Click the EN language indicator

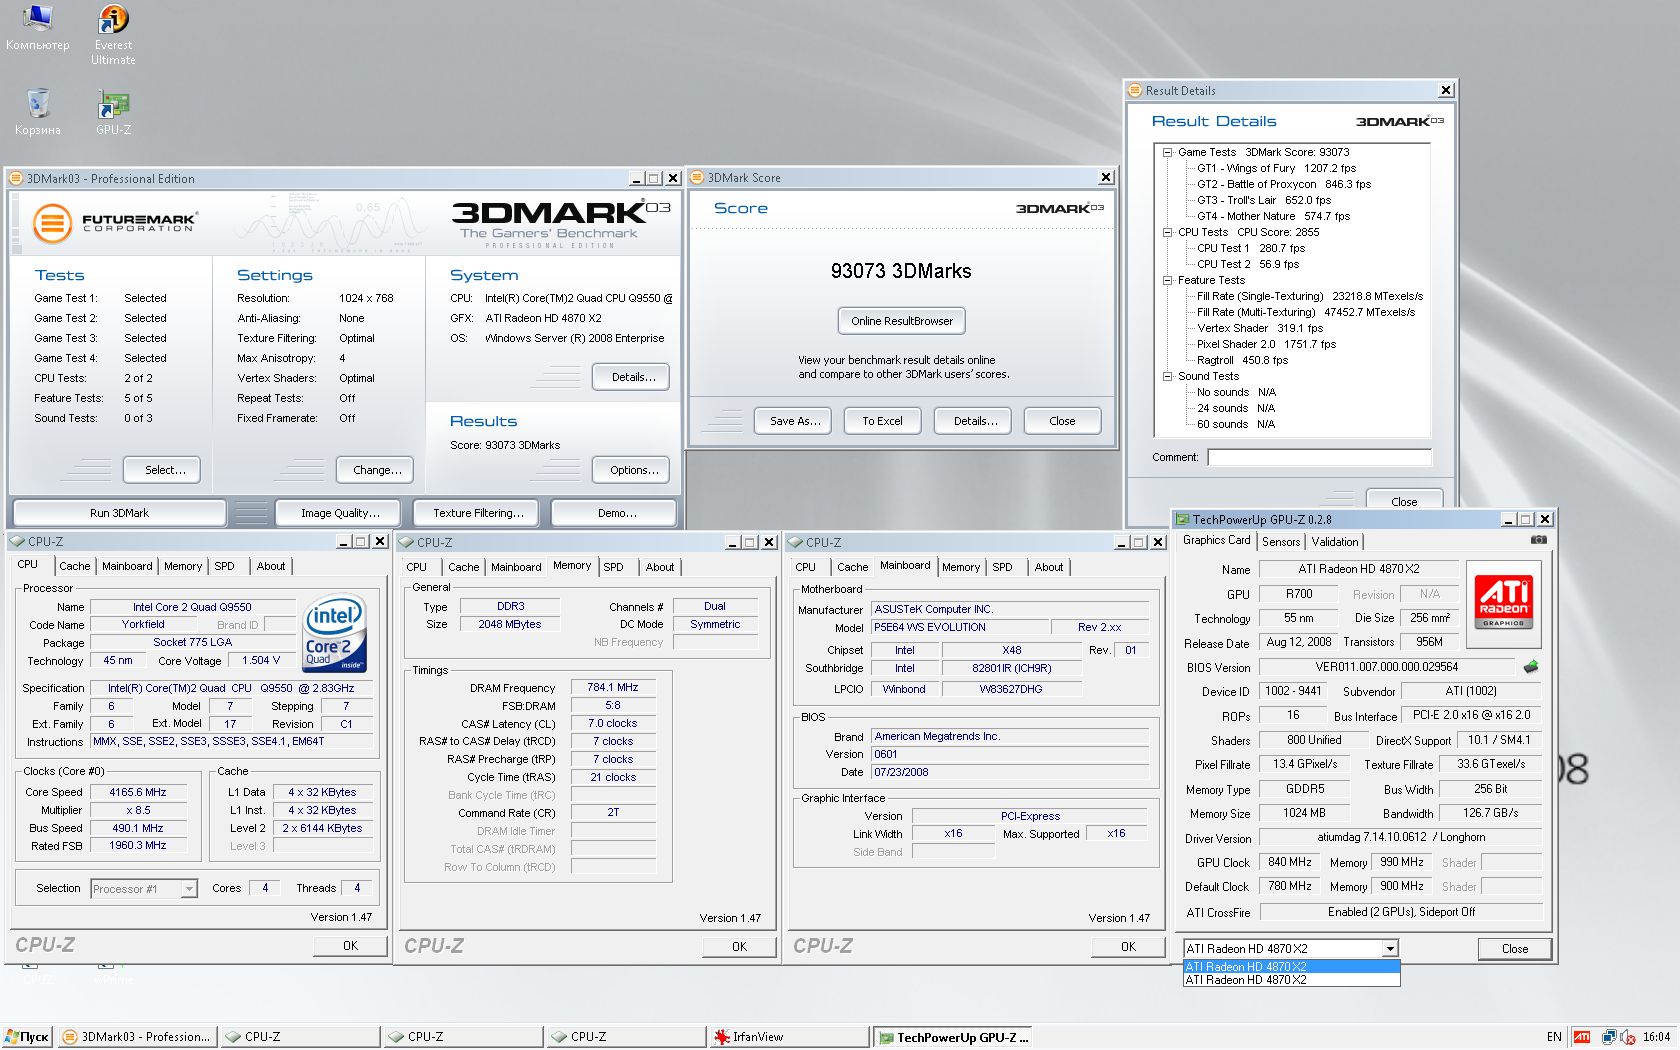pos(1554,1037)
